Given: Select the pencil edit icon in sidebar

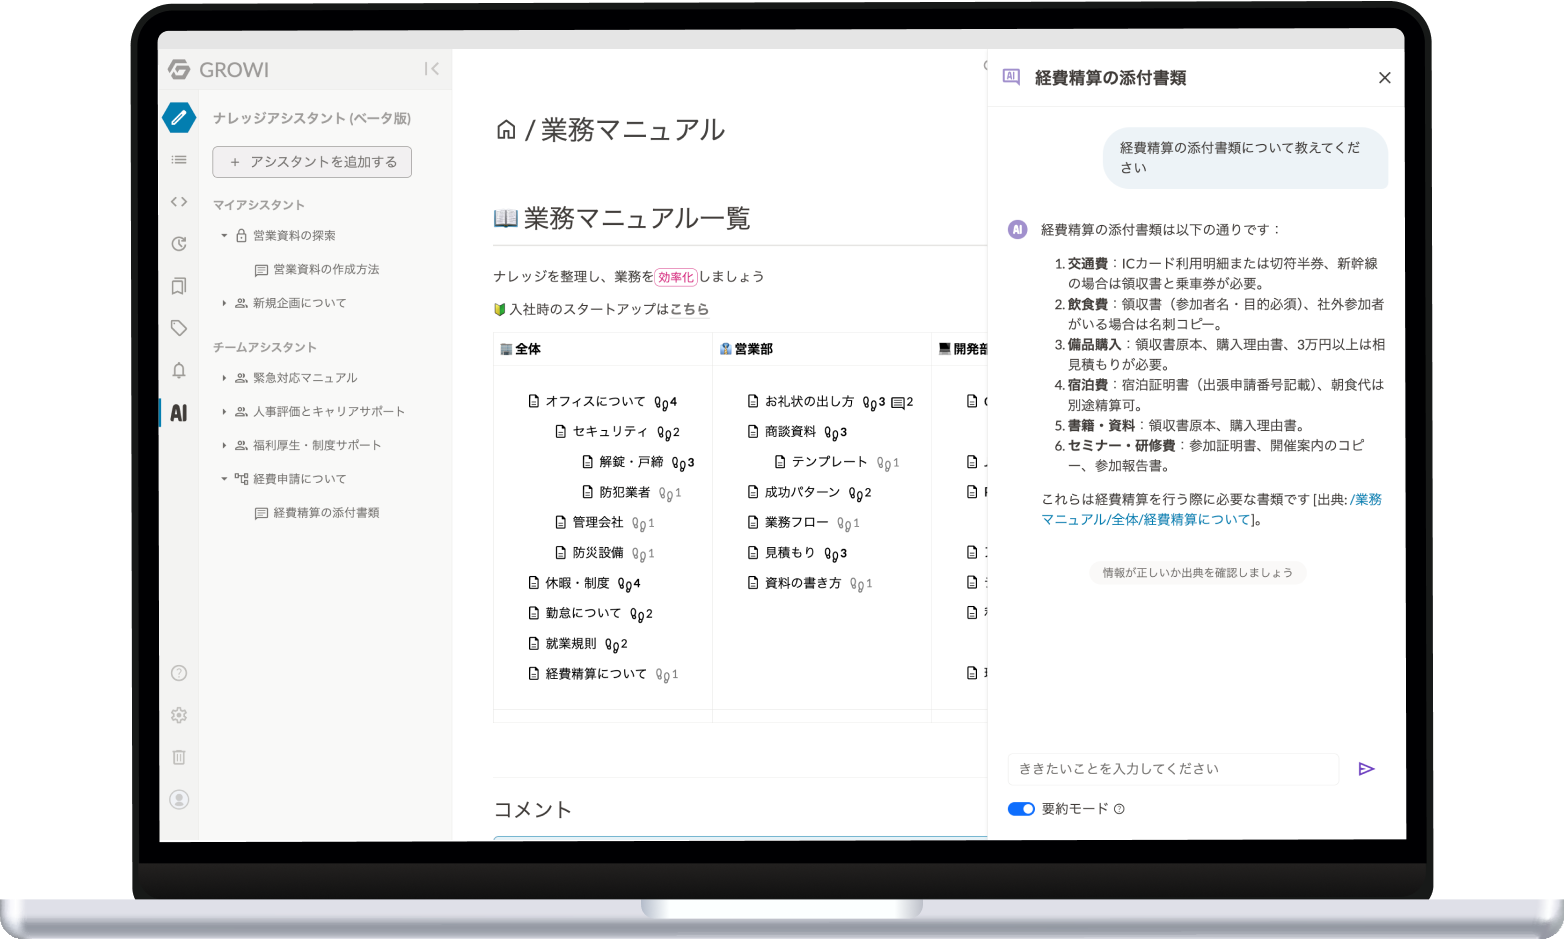Looking at the screenshot, I should point(179,117).
